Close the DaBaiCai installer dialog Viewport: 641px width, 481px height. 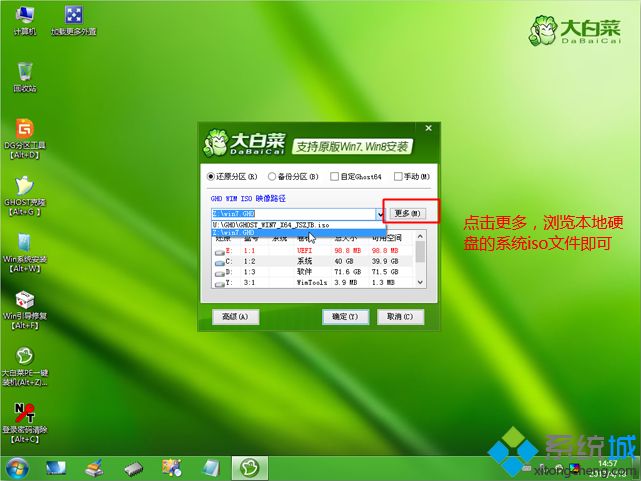coord(428,128)
